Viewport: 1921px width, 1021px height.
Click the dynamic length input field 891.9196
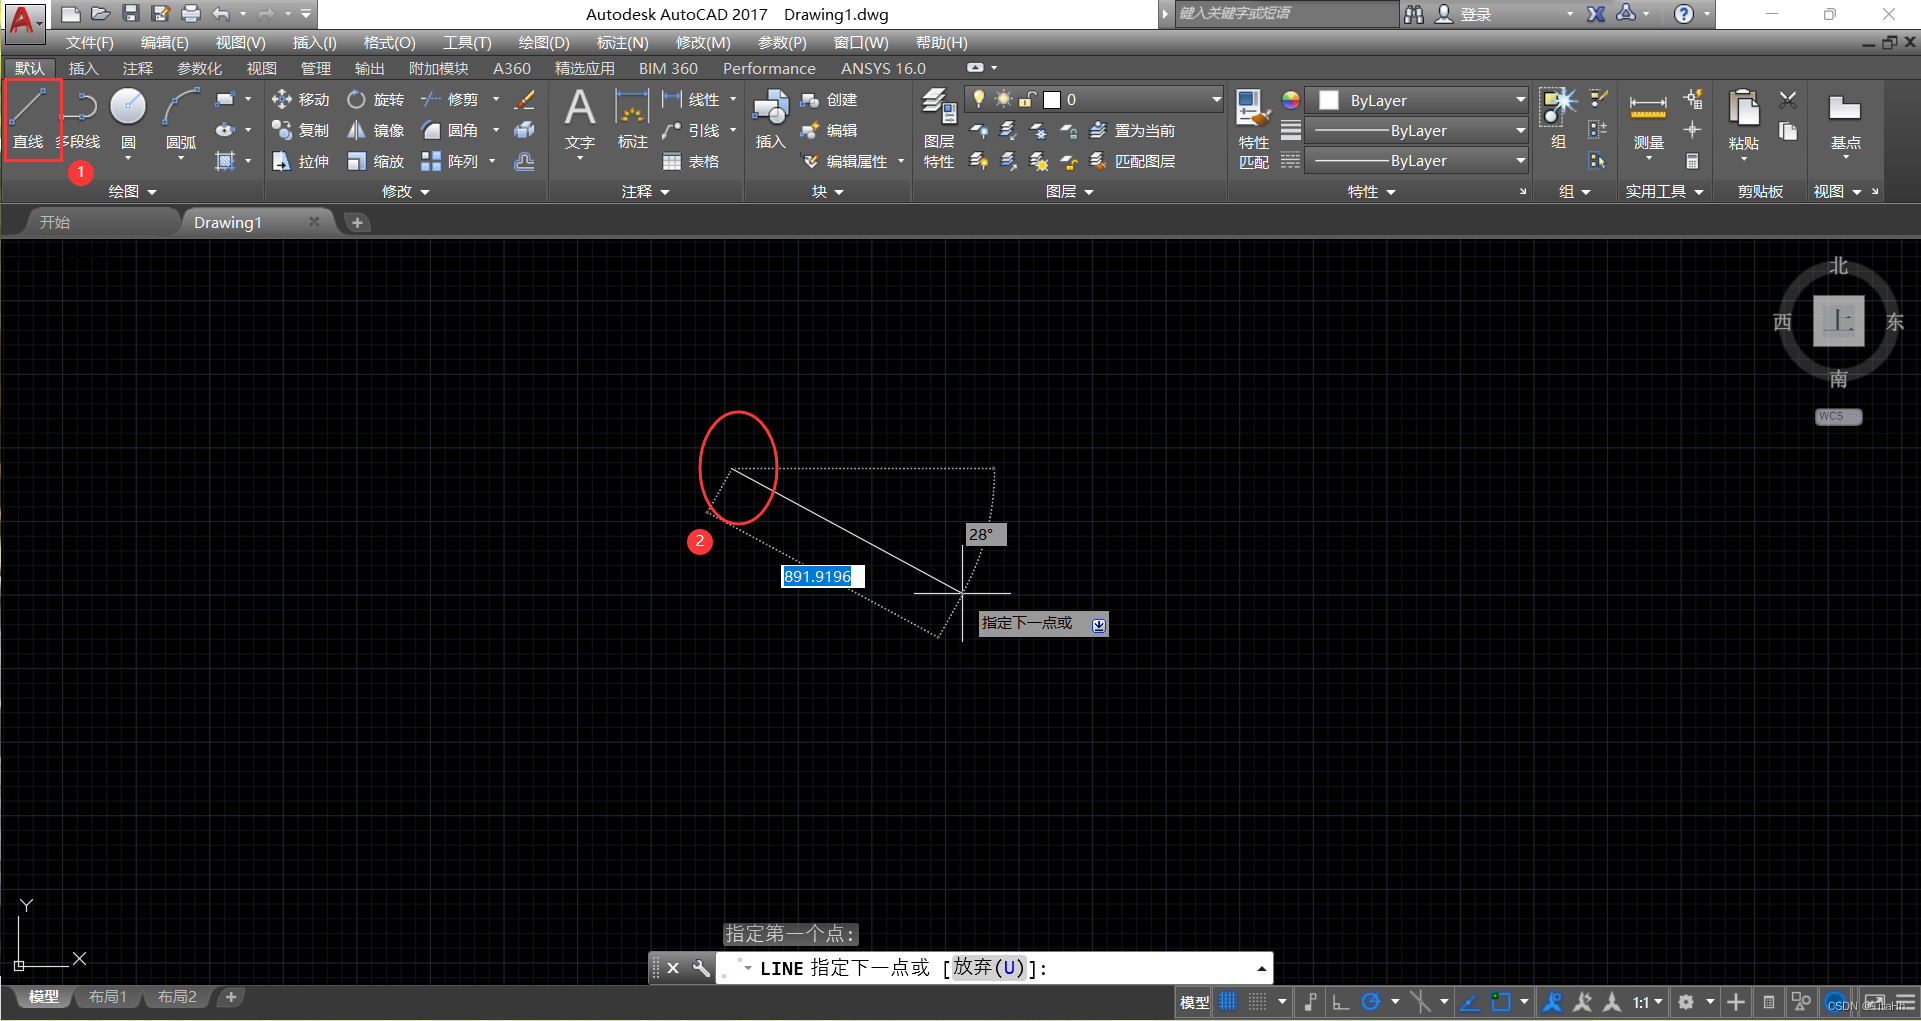[822, 576]
